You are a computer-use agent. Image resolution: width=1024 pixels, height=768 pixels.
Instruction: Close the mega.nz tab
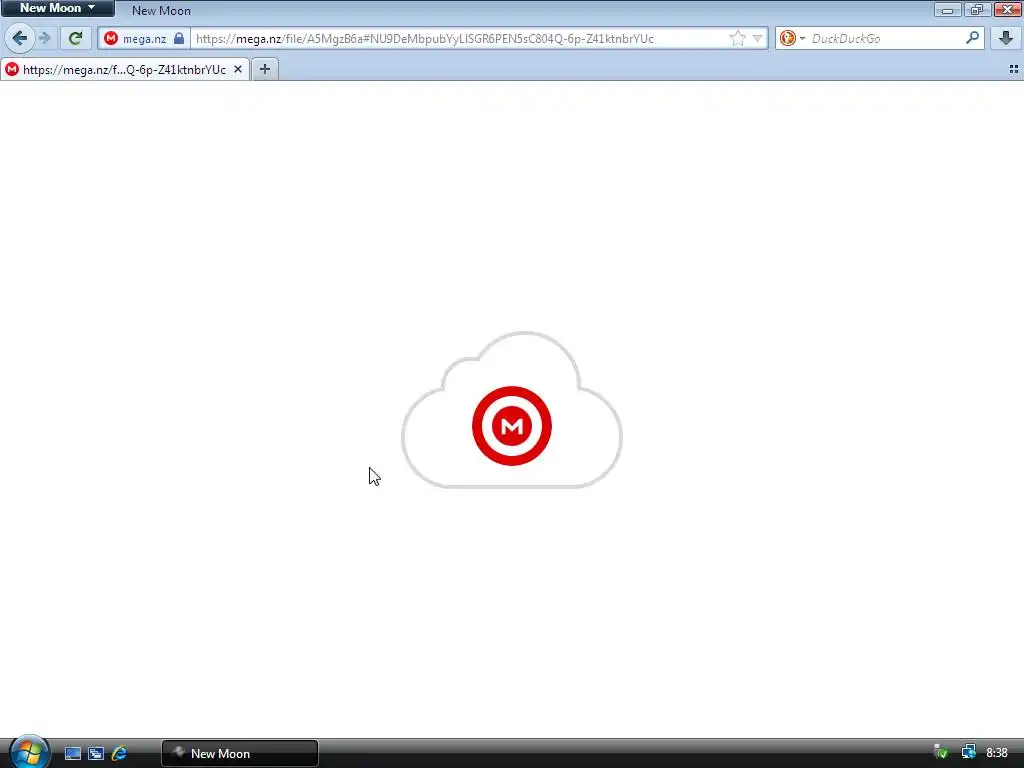point(238,69)
